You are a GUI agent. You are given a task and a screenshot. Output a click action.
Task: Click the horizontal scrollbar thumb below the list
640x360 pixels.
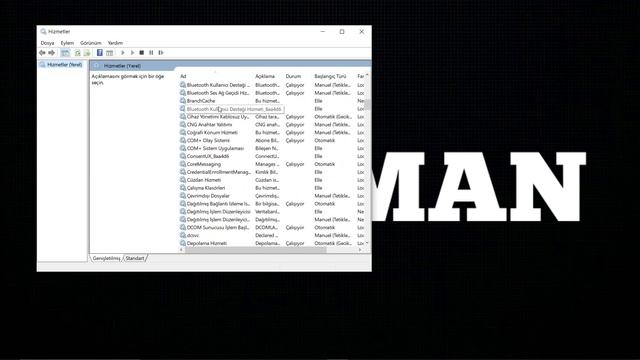tap(256, 250)
